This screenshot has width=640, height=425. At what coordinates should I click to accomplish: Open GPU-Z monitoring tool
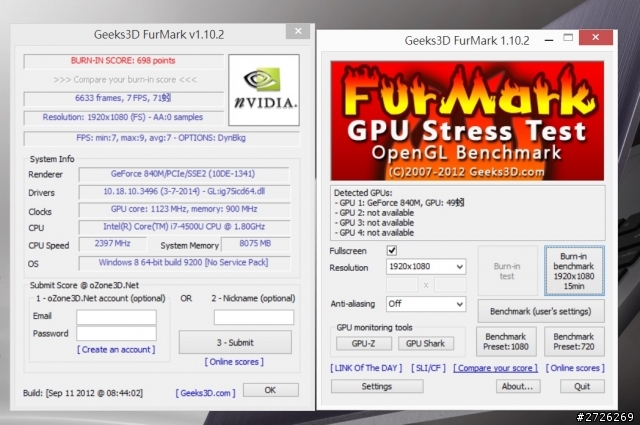tap(363, 344)
